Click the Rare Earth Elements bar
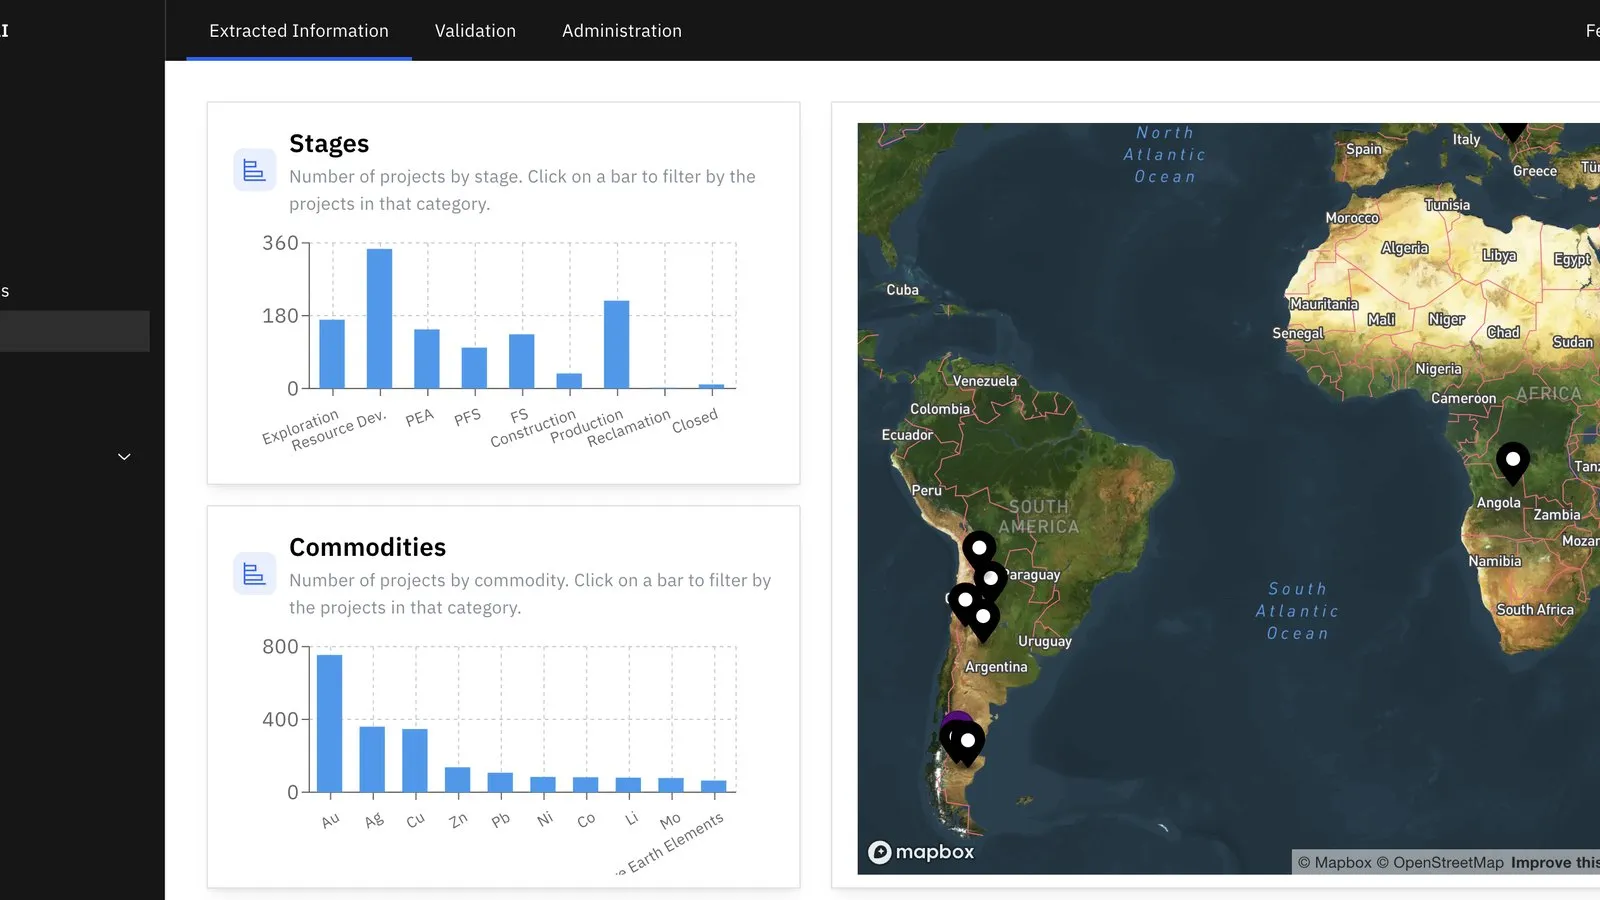This screenshot has width=1600, height=900. pos(714,786)
